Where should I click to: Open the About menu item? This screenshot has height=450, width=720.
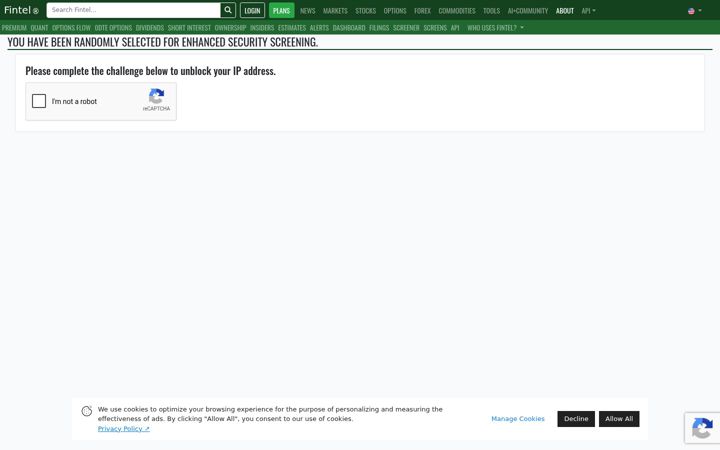point(565,11)
